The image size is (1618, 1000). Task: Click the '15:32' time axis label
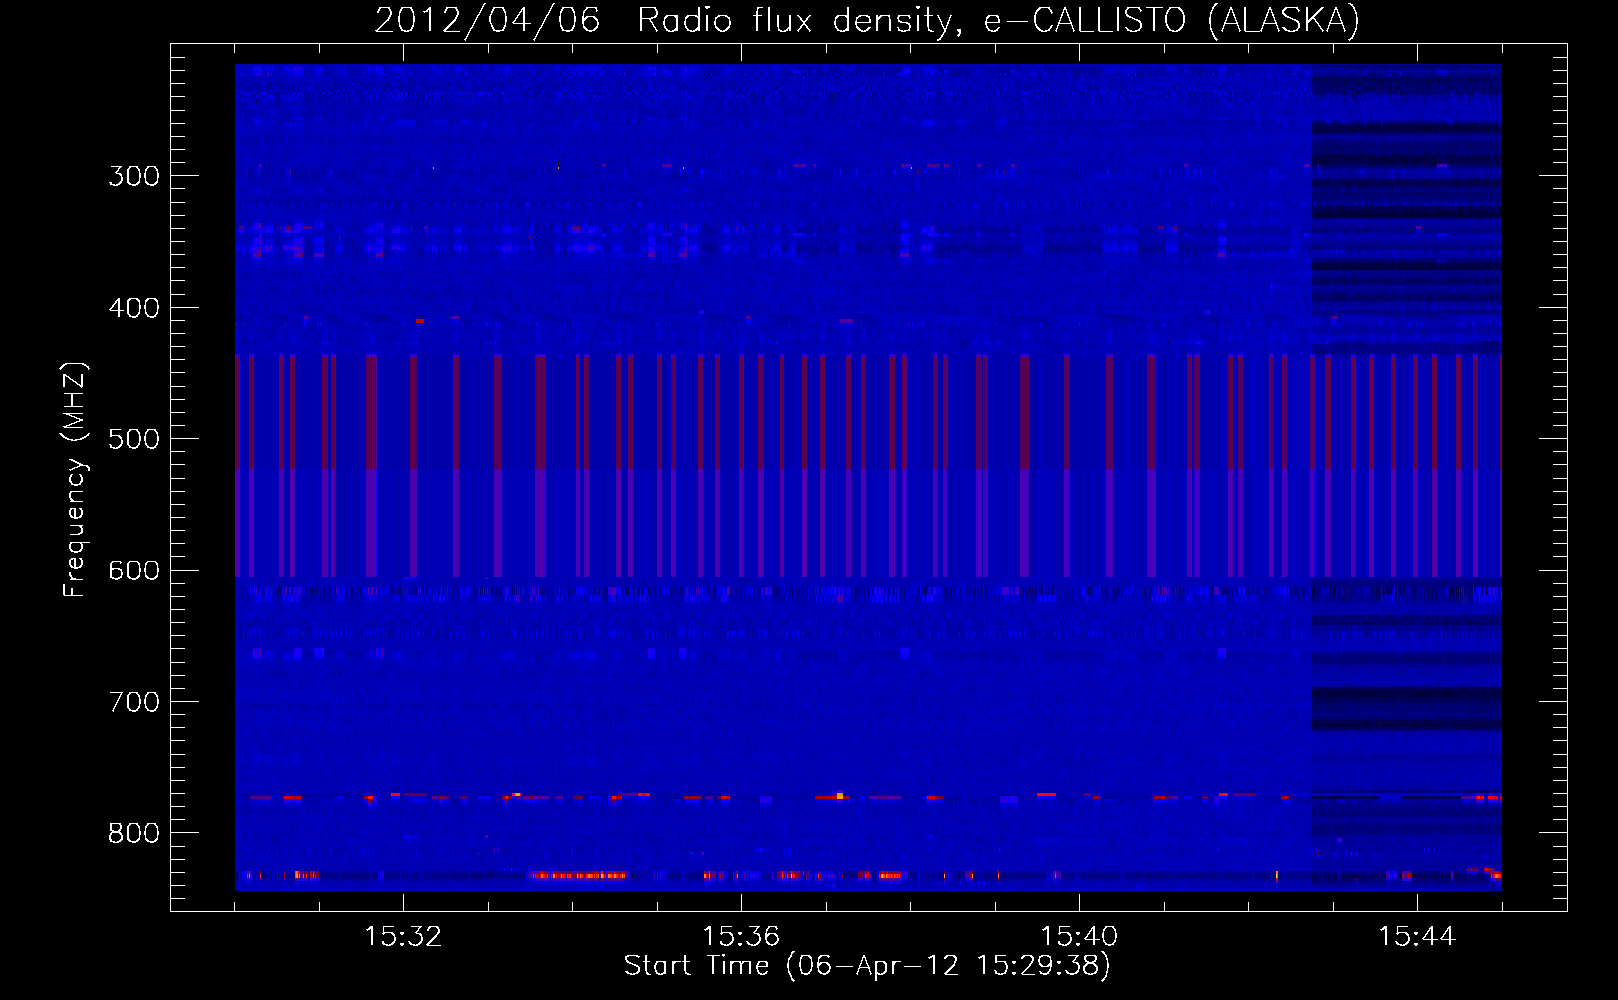(x=403, y=936)
